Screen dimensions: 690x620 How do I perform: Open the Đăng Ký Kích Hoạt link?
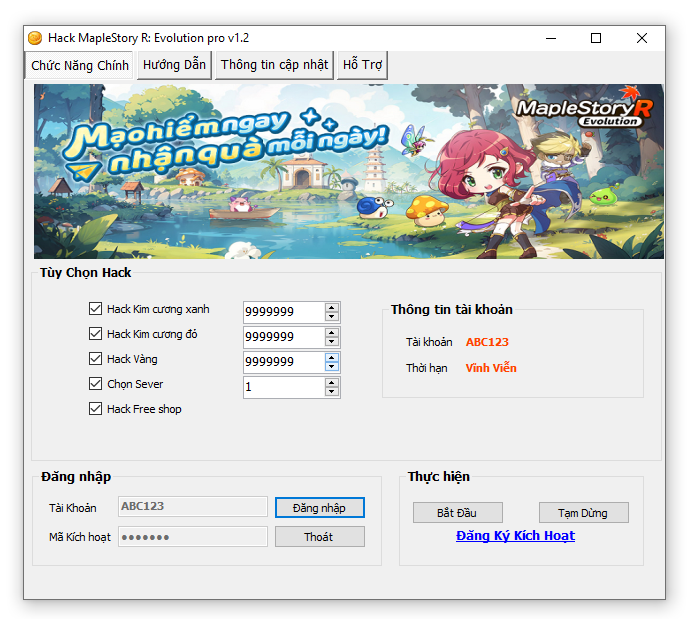click(515, 536)
